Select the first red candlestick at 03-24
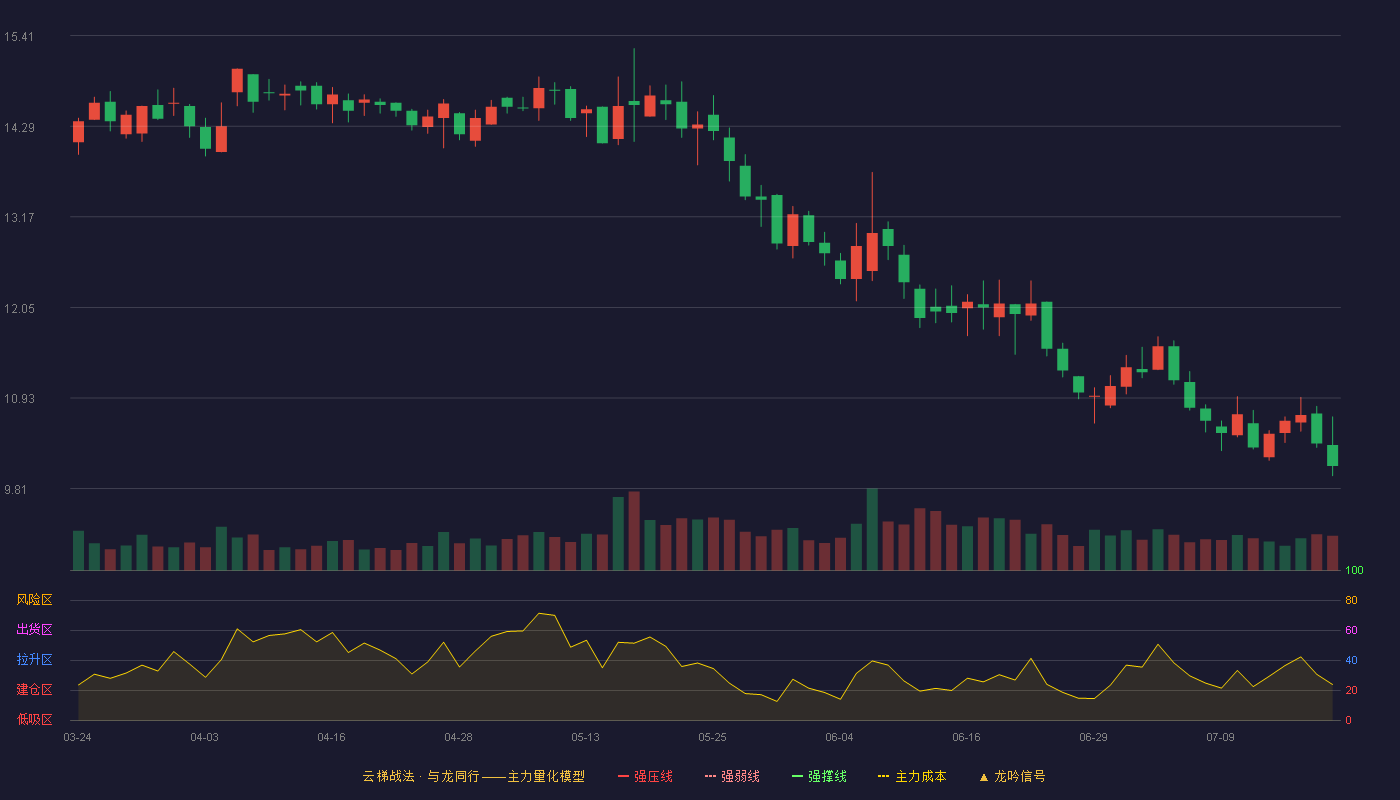Viewport: 1400px width, 800px height. 78,132
